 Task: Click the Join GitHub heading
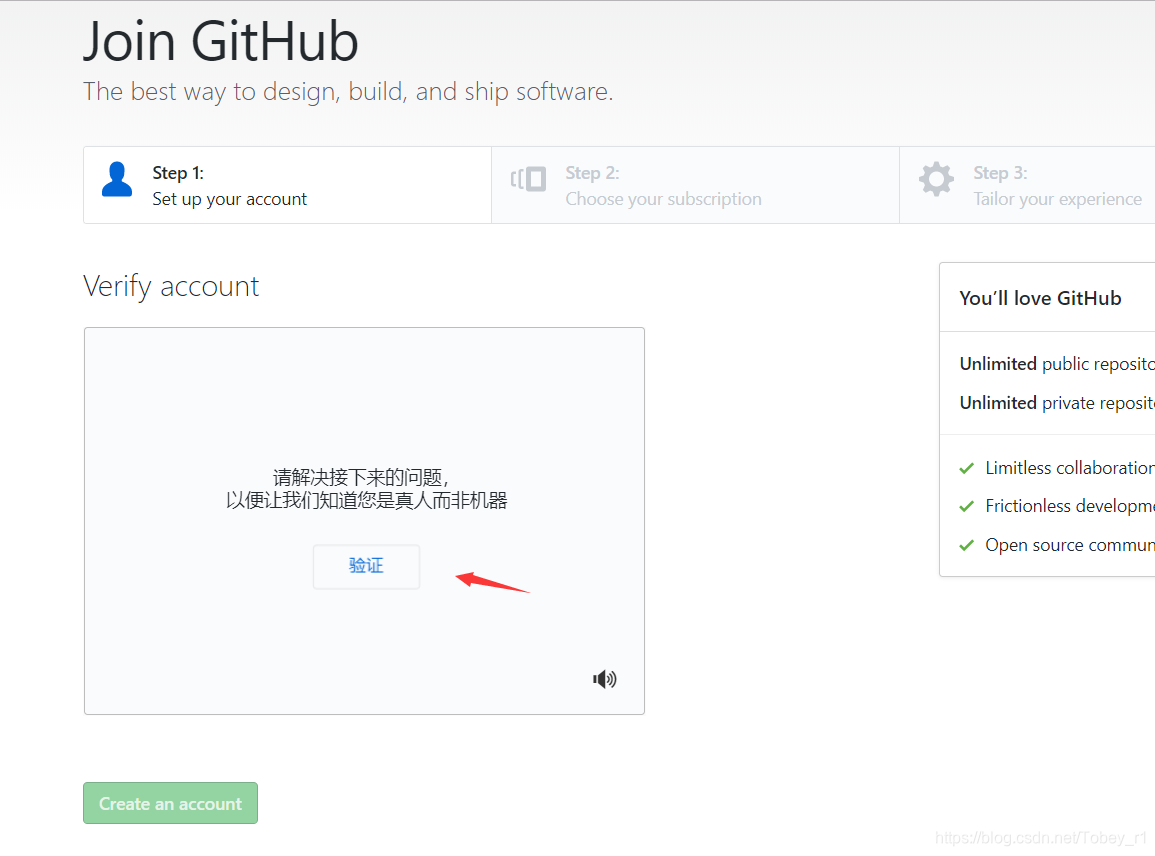click(220, 41)
